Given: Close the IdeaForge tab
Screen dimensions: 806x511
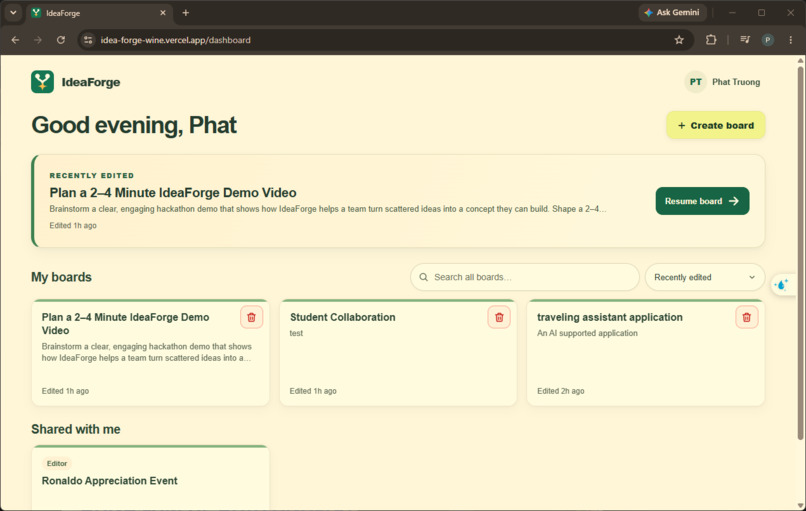Looking at the screenshot, I should coord(163,13).
